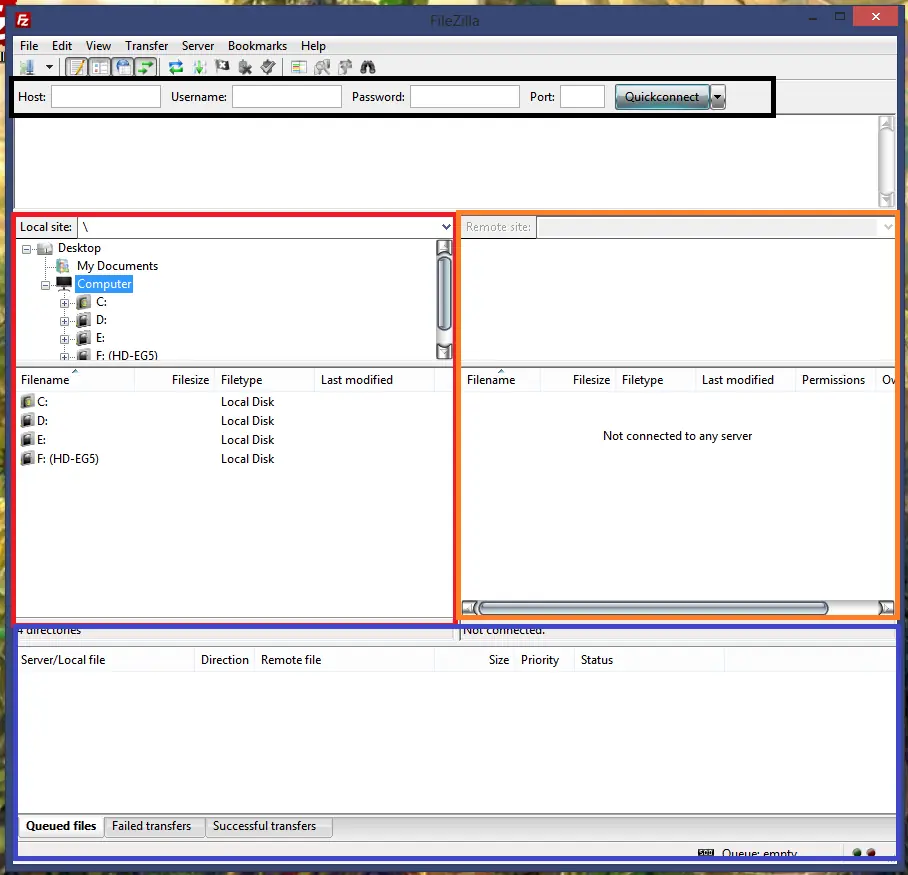Click the Reconnect to last server icon
This screenshot has height=875, width=908.
tap(268, 67)
